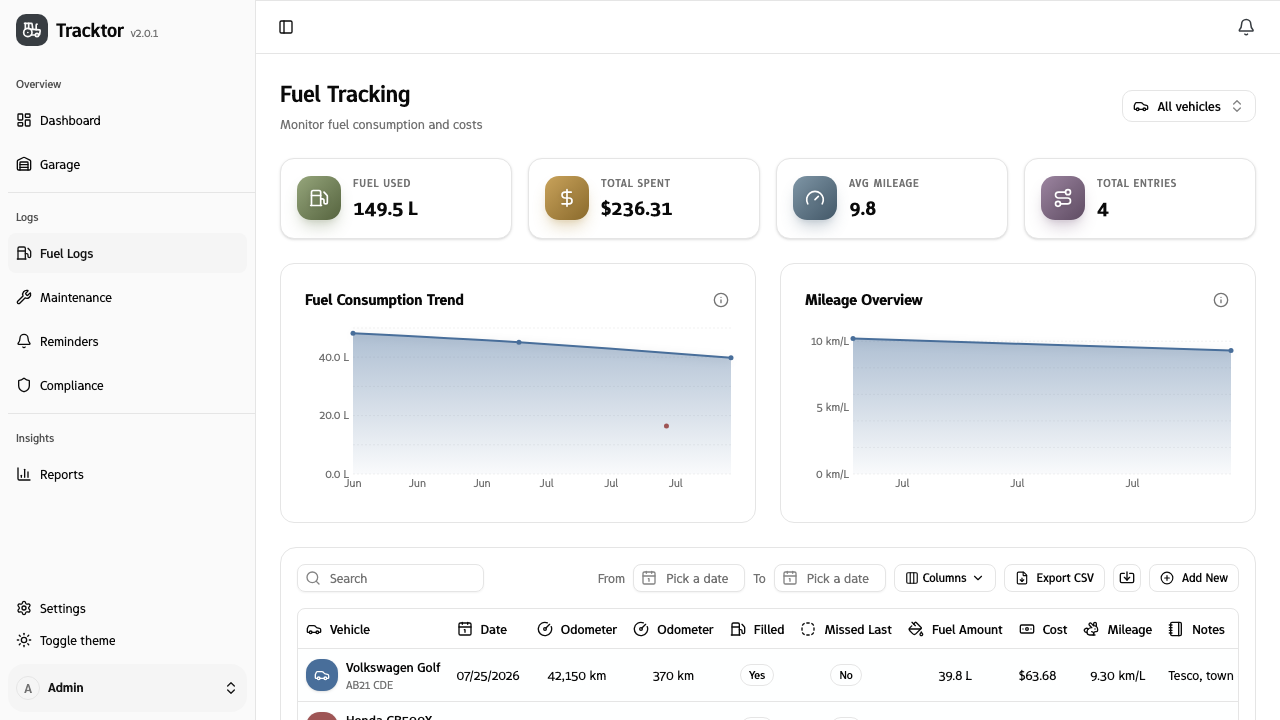Click the red data point on Fuel chart

pyautogui.click(x=666, y=426)
